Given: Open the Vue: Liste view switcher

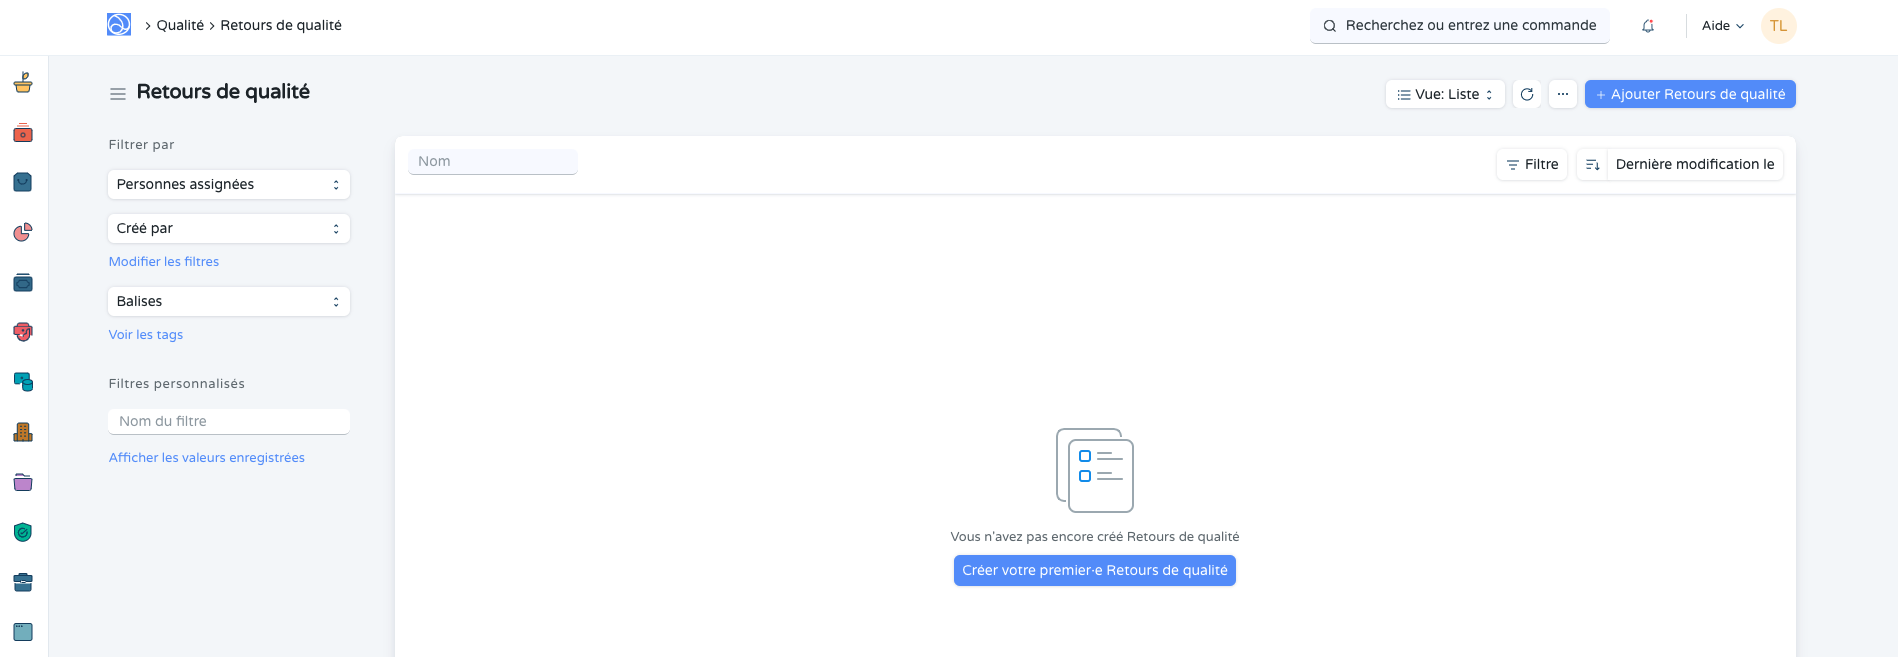Looking at the screenshot, I should [x=1445, y=94].
